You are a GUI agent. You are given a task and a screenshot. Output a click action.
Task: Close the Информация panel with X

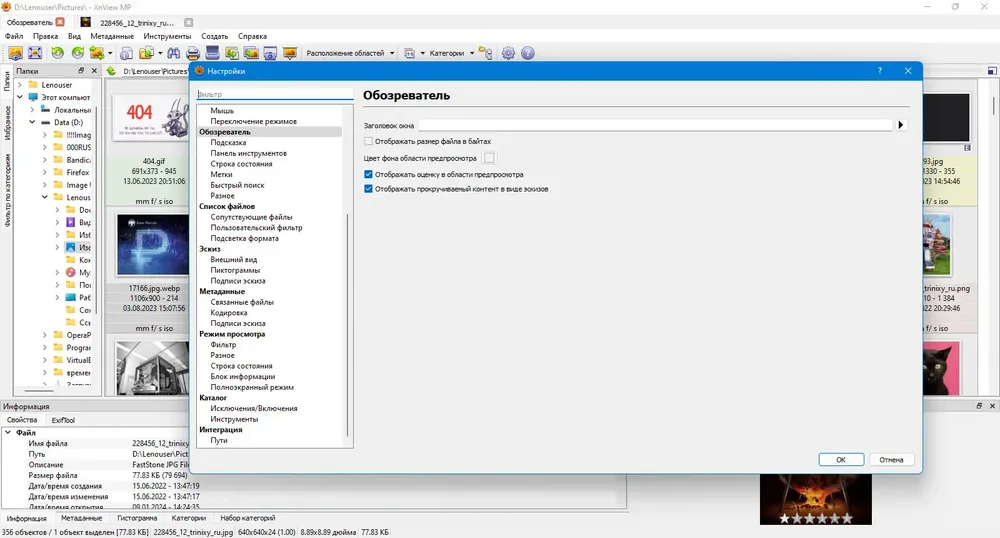992,406
